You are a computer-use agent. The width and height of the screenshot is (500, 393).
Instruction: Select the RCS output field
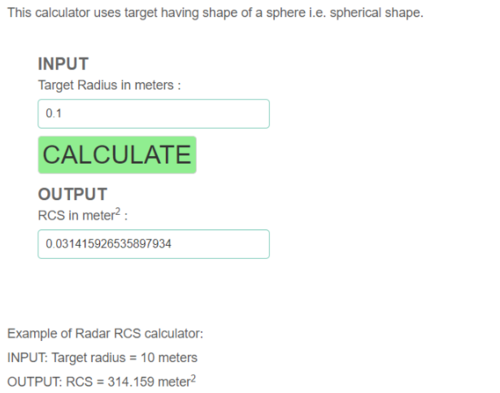pos(154,244)
